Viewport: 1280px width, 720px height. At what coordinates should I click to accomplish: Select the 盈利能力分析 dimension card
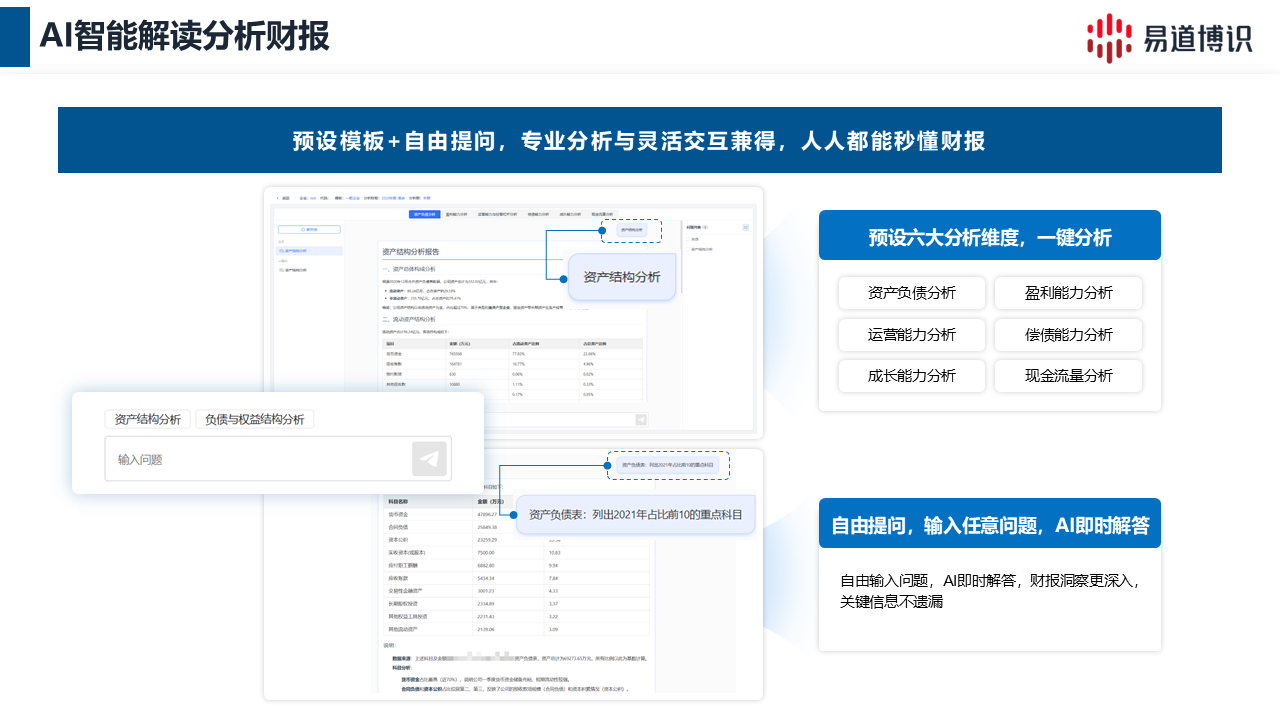tap(1068, 293)
